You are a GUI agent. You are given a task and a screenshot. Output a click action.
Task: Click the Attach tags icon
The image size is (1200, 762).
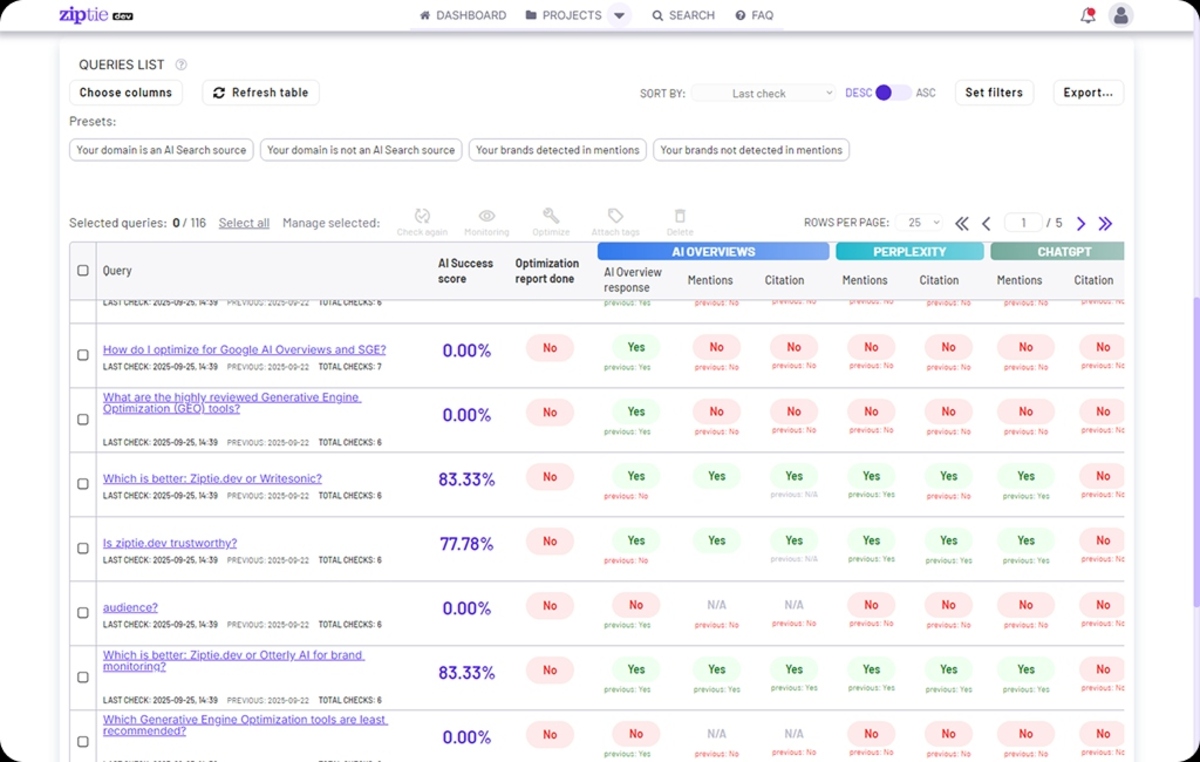(615, 216)
